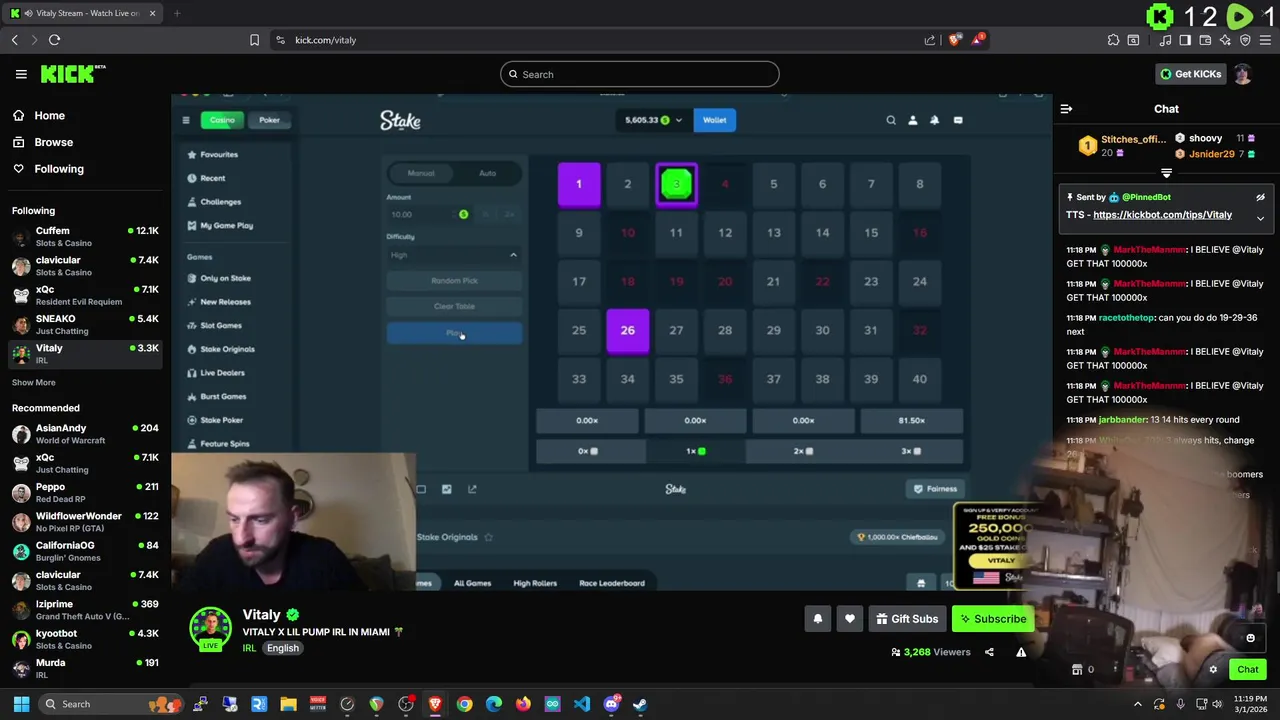The image size is (1280, 720).
Task: Click the English tag under stream title
Action: point(283,648)
